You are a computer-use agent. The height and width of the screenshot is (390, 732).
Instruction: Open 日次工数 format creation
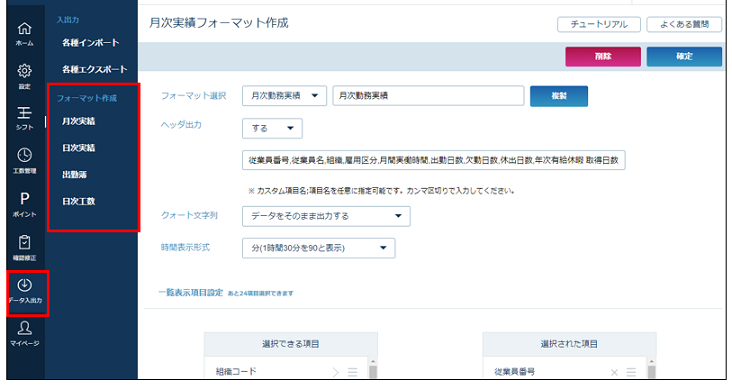click(x=78, y=201)
